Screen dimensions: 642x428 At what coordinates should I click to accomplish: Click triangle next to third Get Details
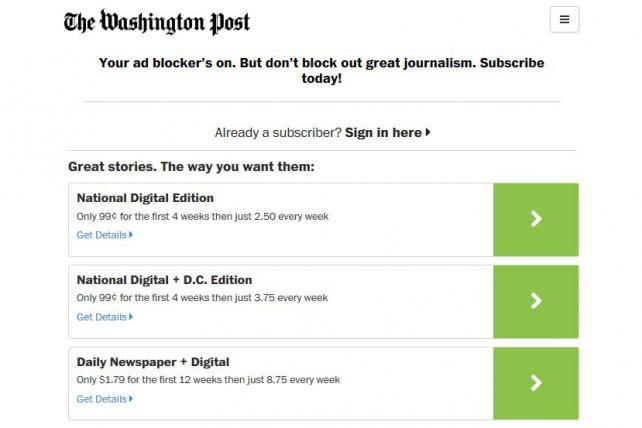coord(131,399)
